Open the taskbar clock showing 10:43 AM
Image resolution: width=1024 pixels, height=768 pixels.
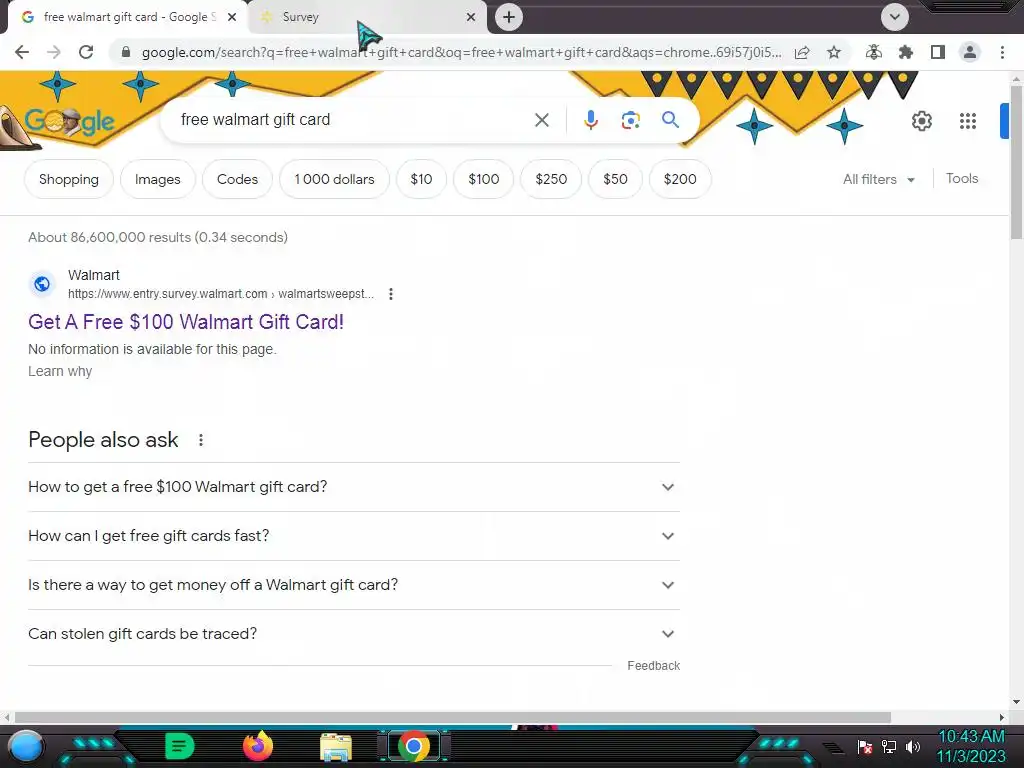971,746
